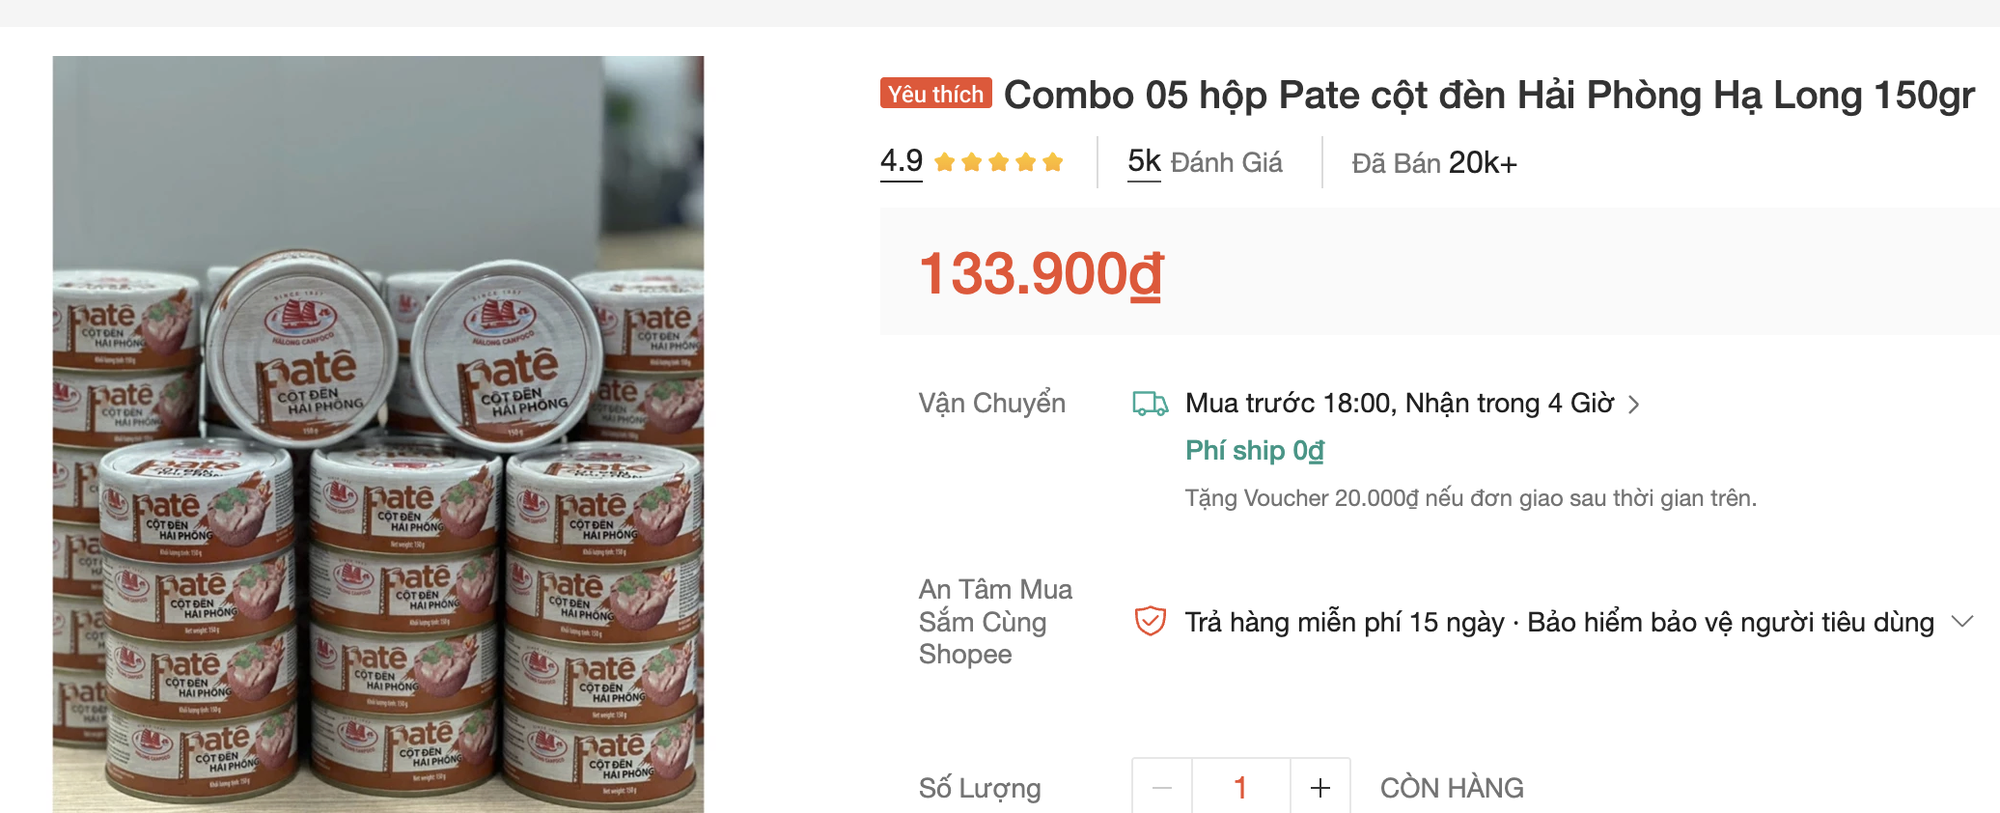Click the second star next to 4.9
Image resolution: width=2000 pixels, height=813 pixels.
pos(969,161)
